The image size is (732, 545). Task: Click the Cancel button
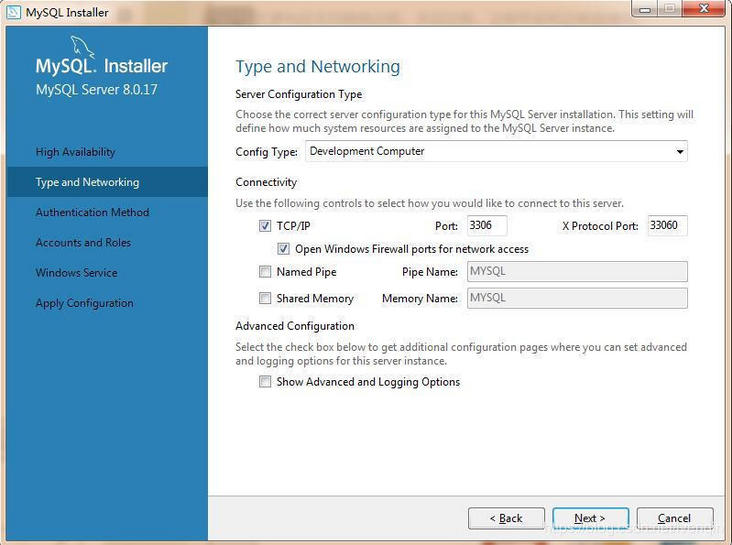point(675,518)
